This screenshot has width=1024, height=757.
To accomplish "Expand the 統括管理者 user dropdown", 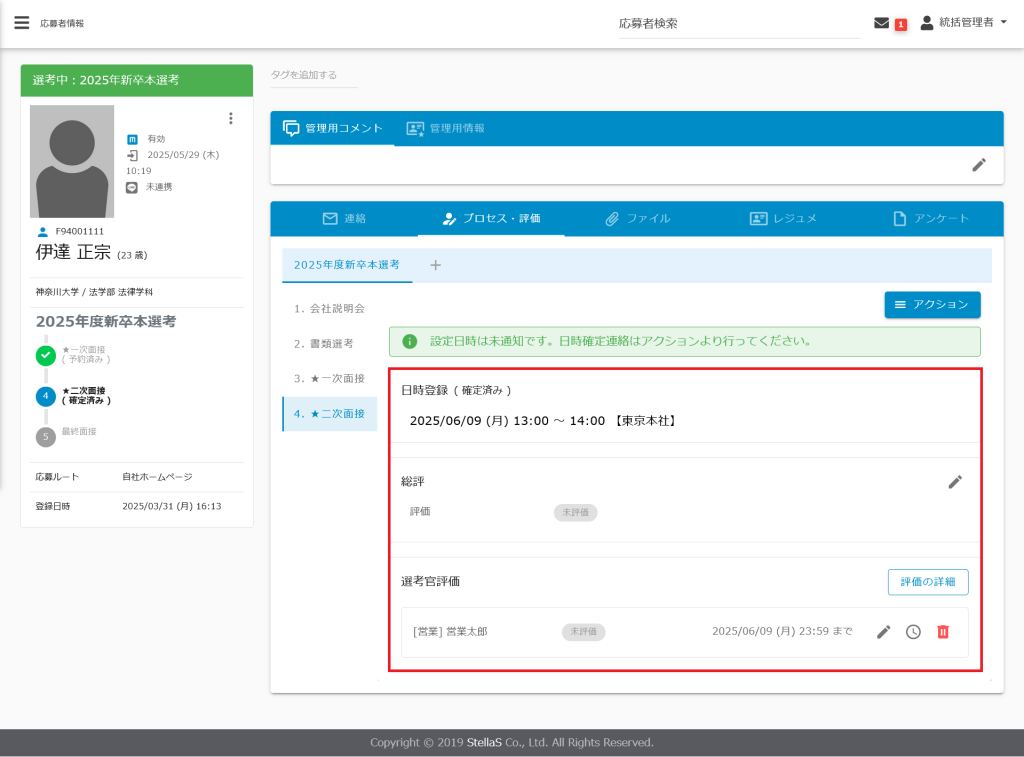I will click(963, 23).
